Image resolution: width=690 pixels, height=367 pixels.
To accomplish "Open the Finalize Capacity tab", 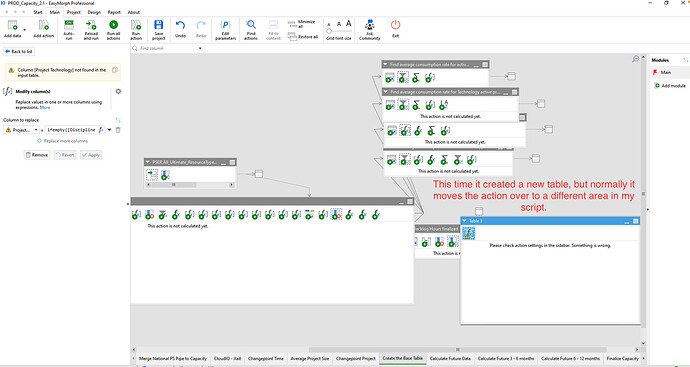I will 622,359.
